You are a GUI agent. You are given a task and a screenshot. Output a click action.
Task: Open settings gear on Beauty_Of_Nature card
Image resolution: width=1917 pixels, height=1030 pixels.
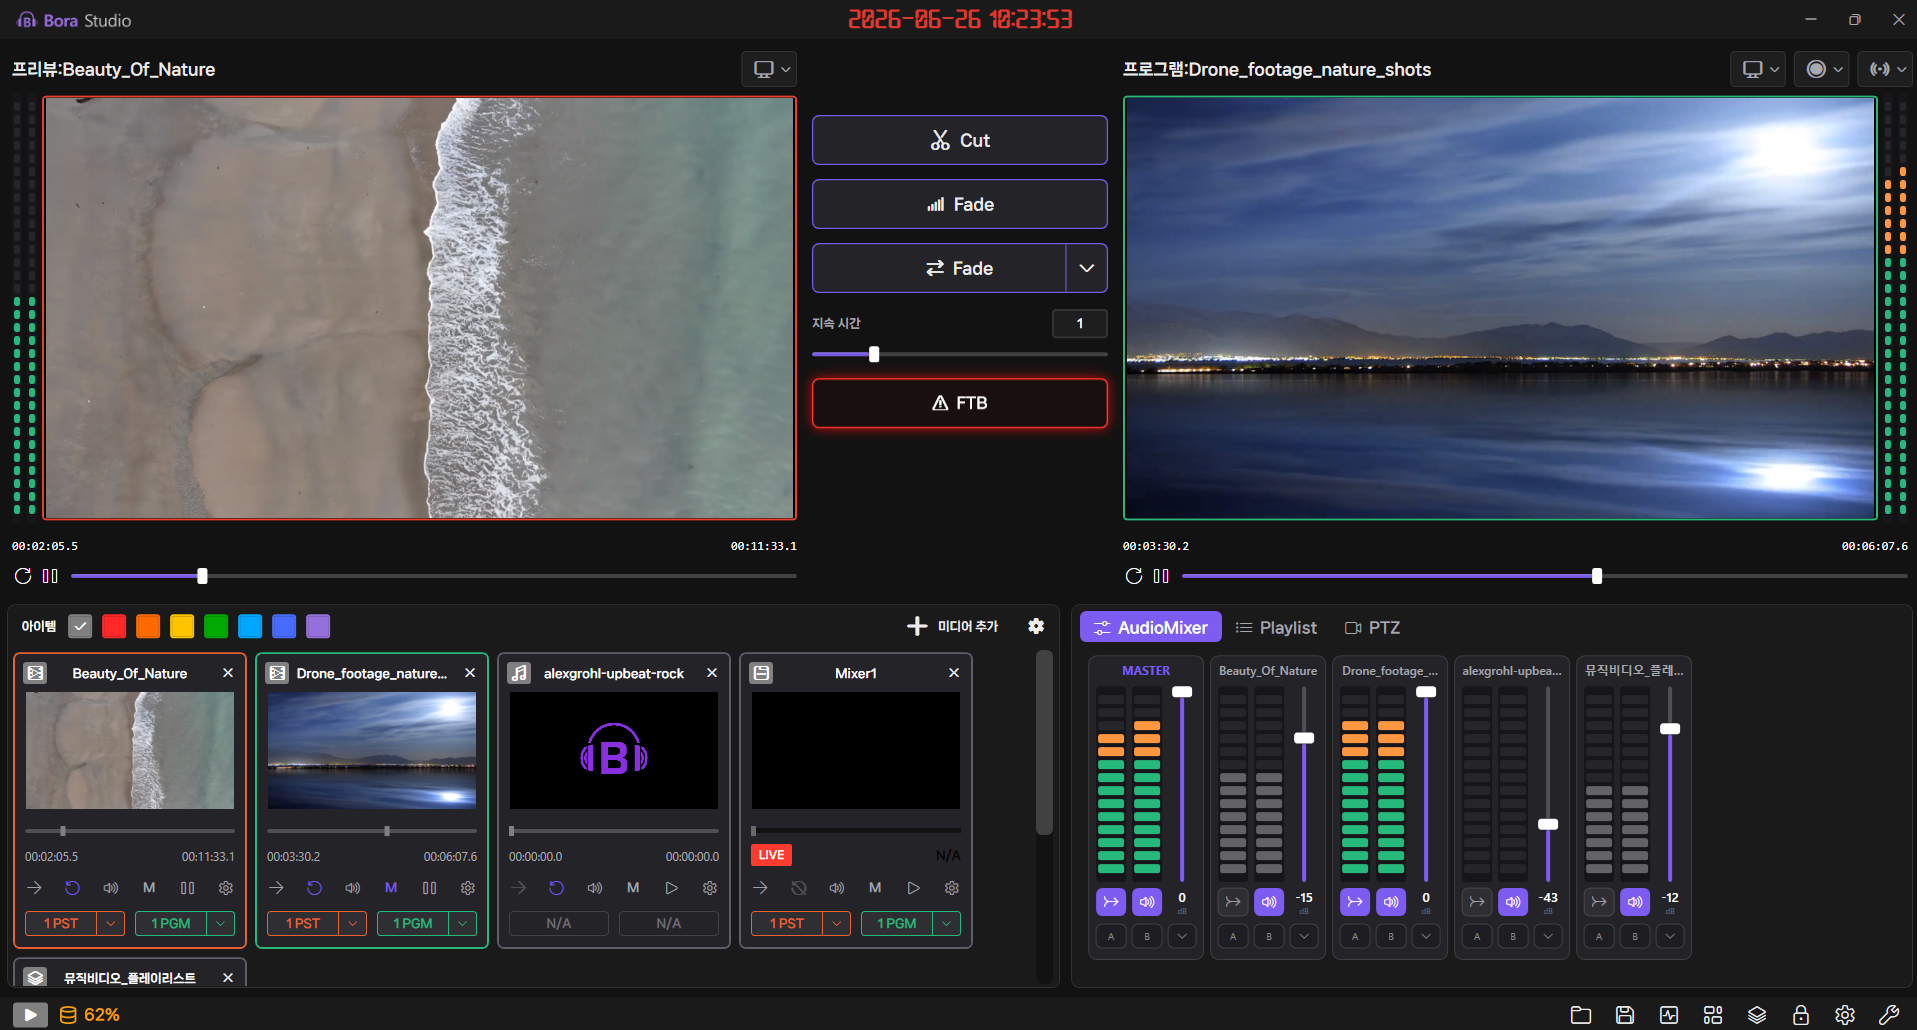tap(226, 888)
